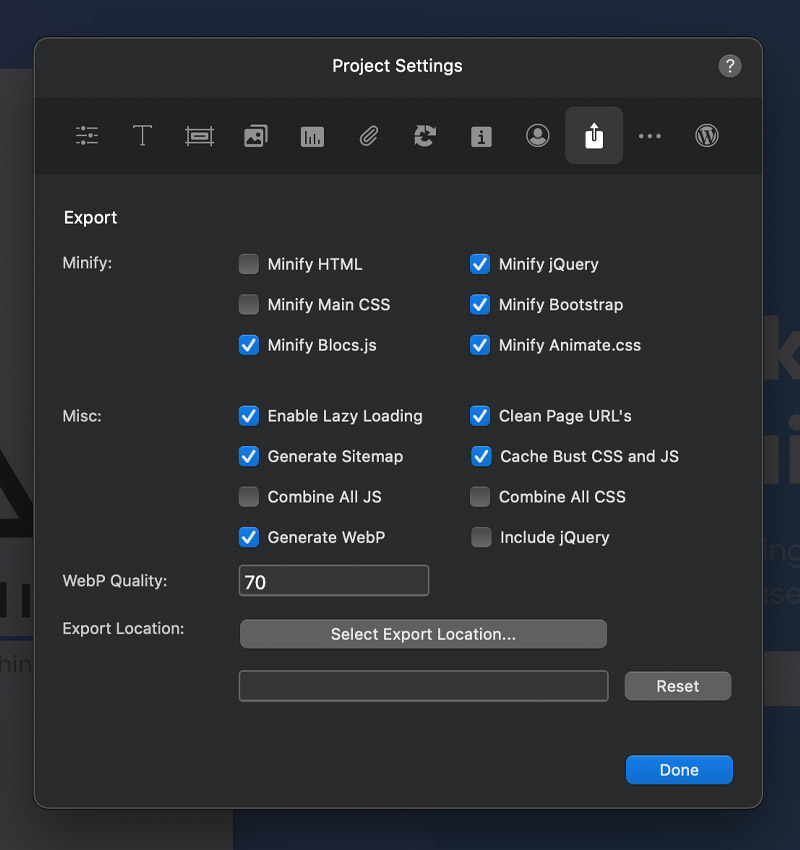Uncheck Minify Bootstrap

[480, 305]
